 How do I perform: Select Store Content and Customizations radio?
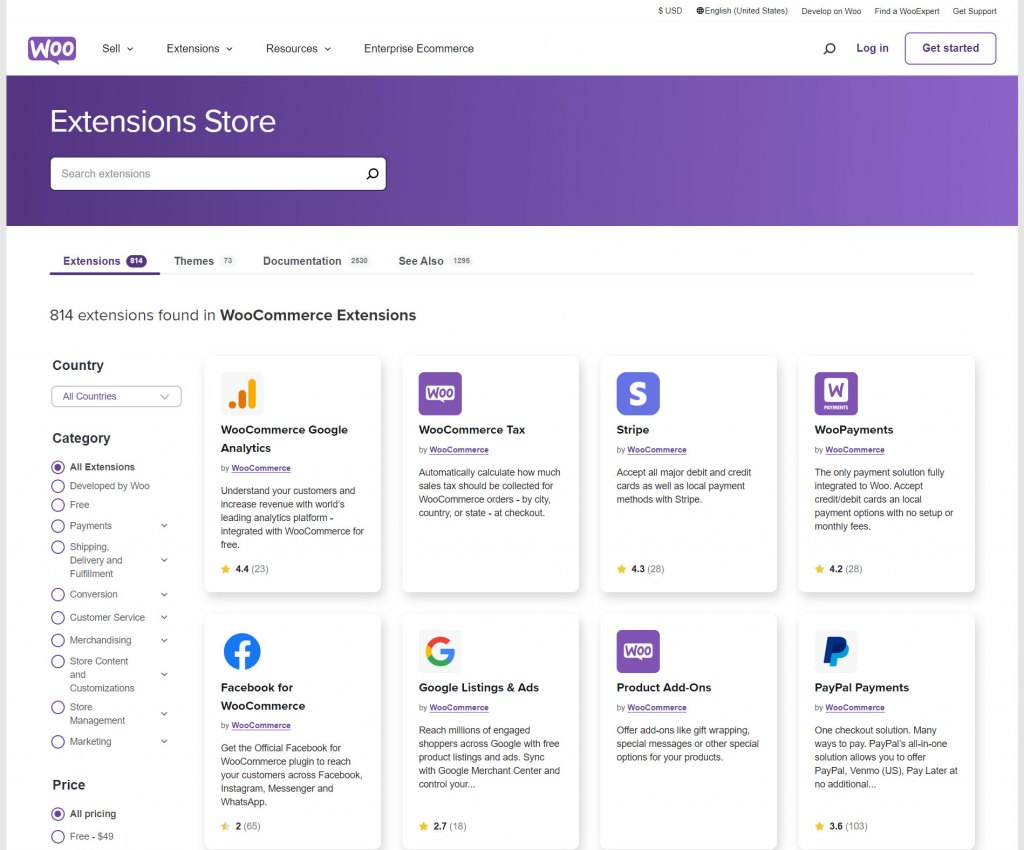click(58, 661)
